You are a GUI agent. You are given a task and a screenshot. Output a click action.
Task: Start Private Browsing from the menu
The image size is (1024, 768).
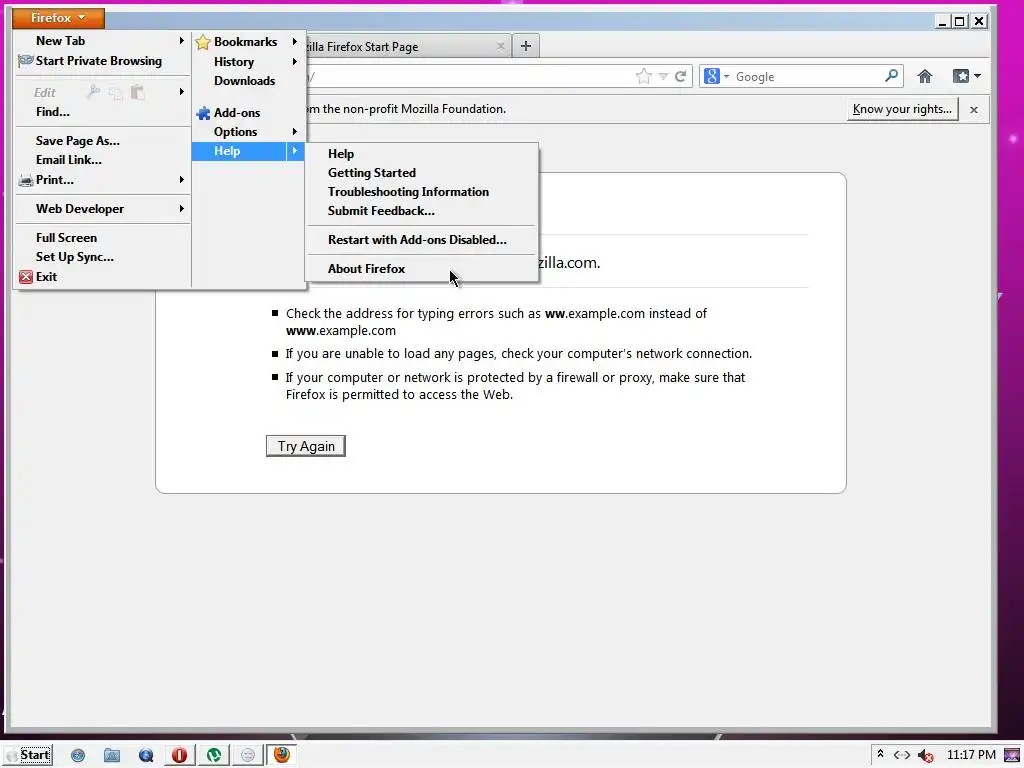coord(99,61)
